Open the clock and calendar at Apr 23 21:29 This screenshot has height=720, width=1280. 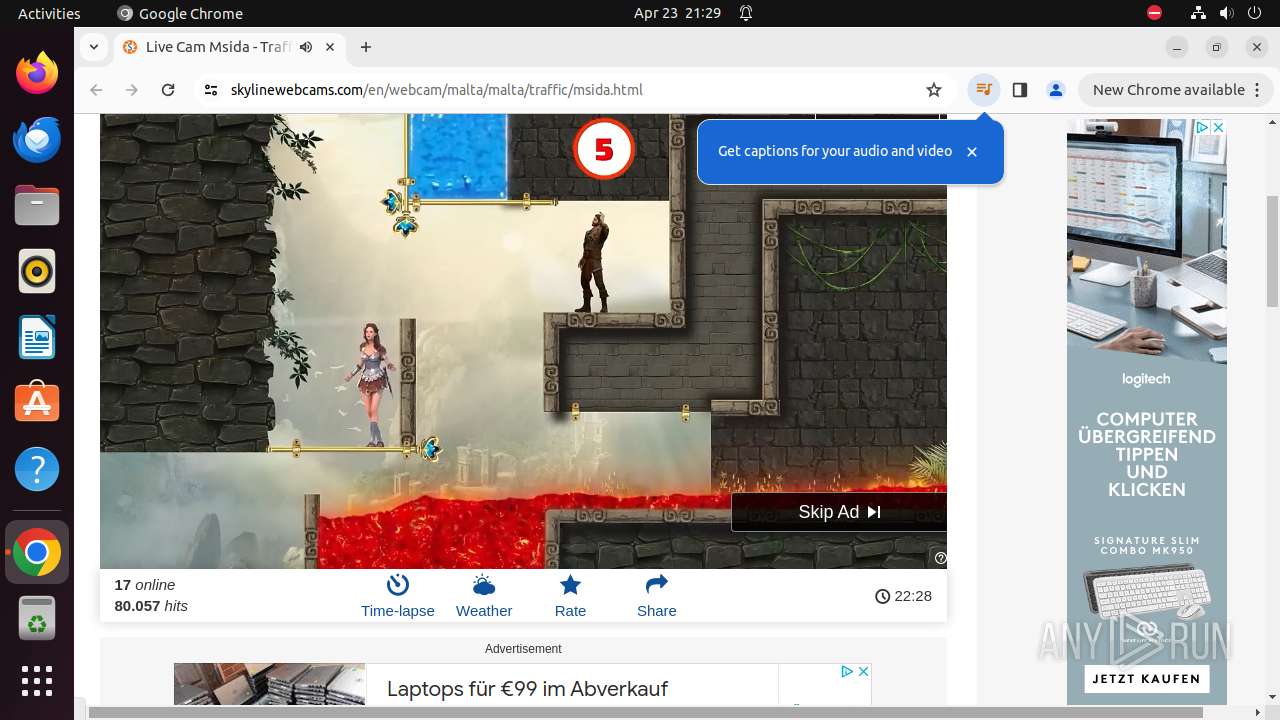click(x=677, y=13)
